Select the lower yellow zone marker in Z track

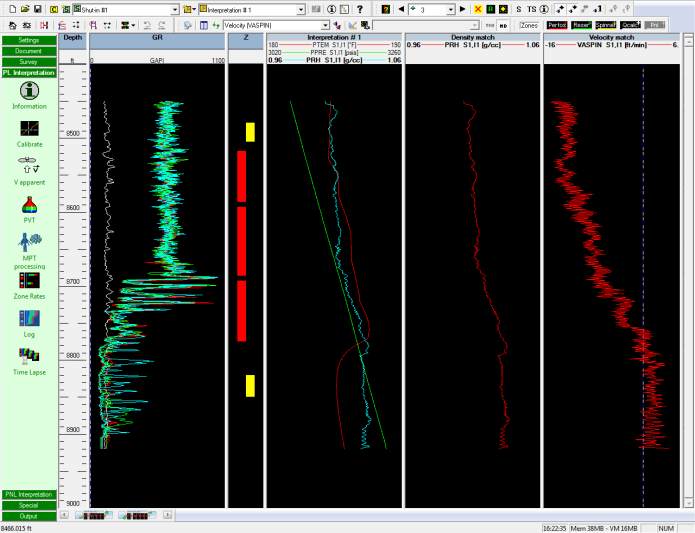point(250,385)
